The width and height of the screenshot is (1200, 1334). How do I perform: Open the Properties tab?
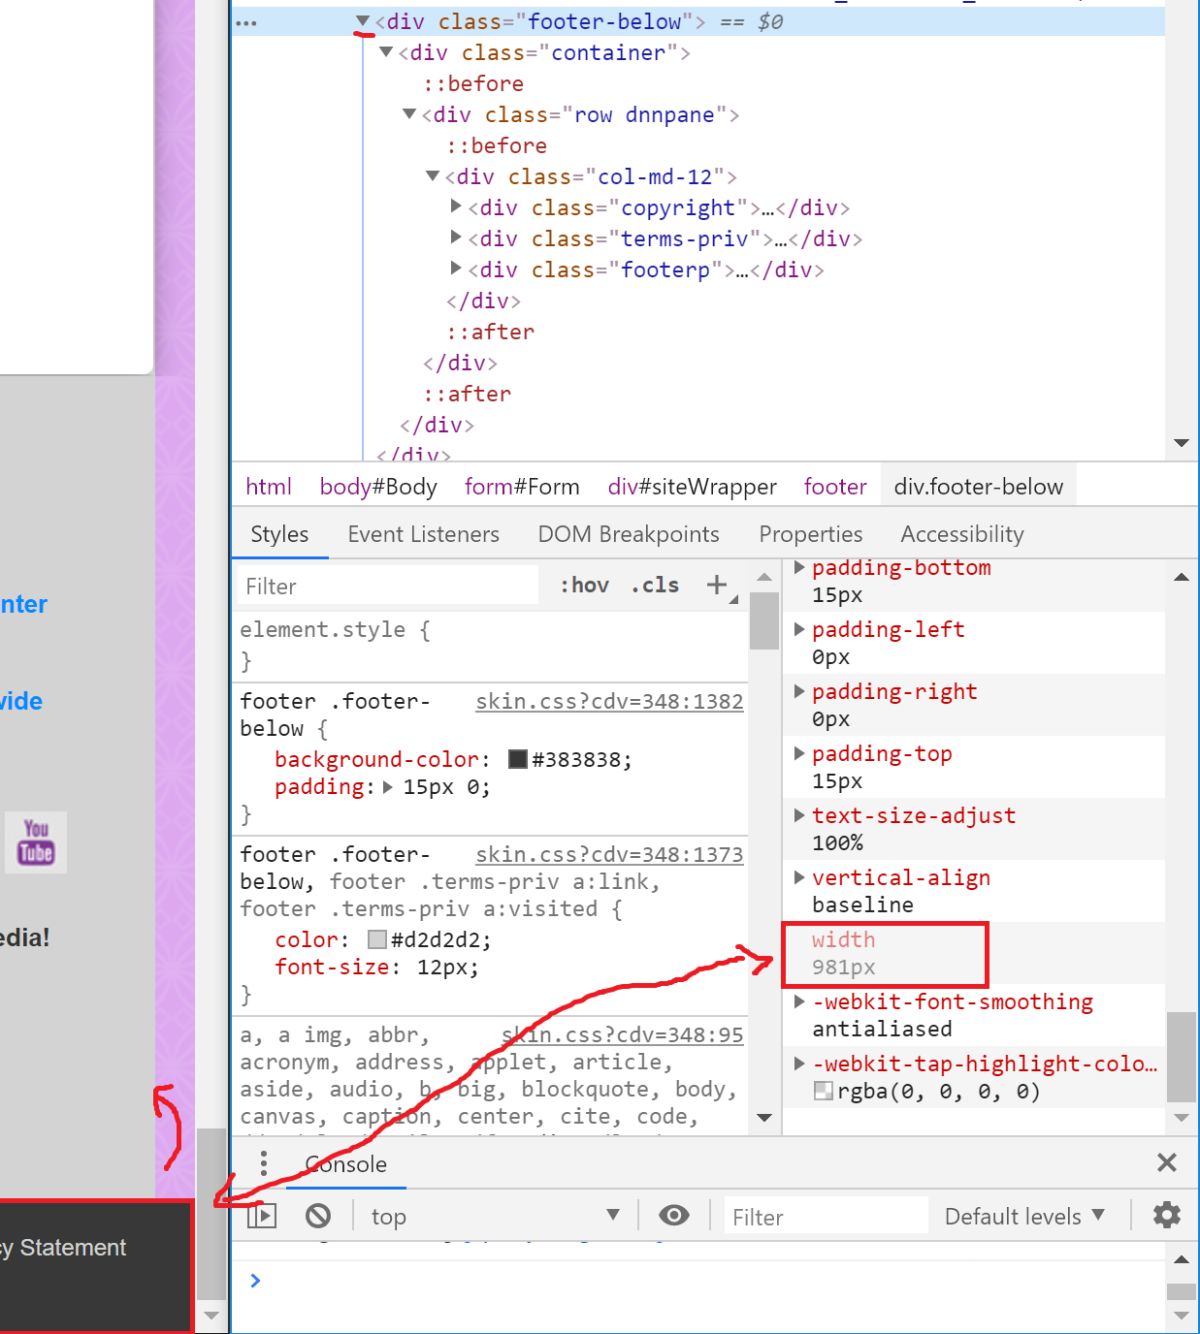(810, 534)
